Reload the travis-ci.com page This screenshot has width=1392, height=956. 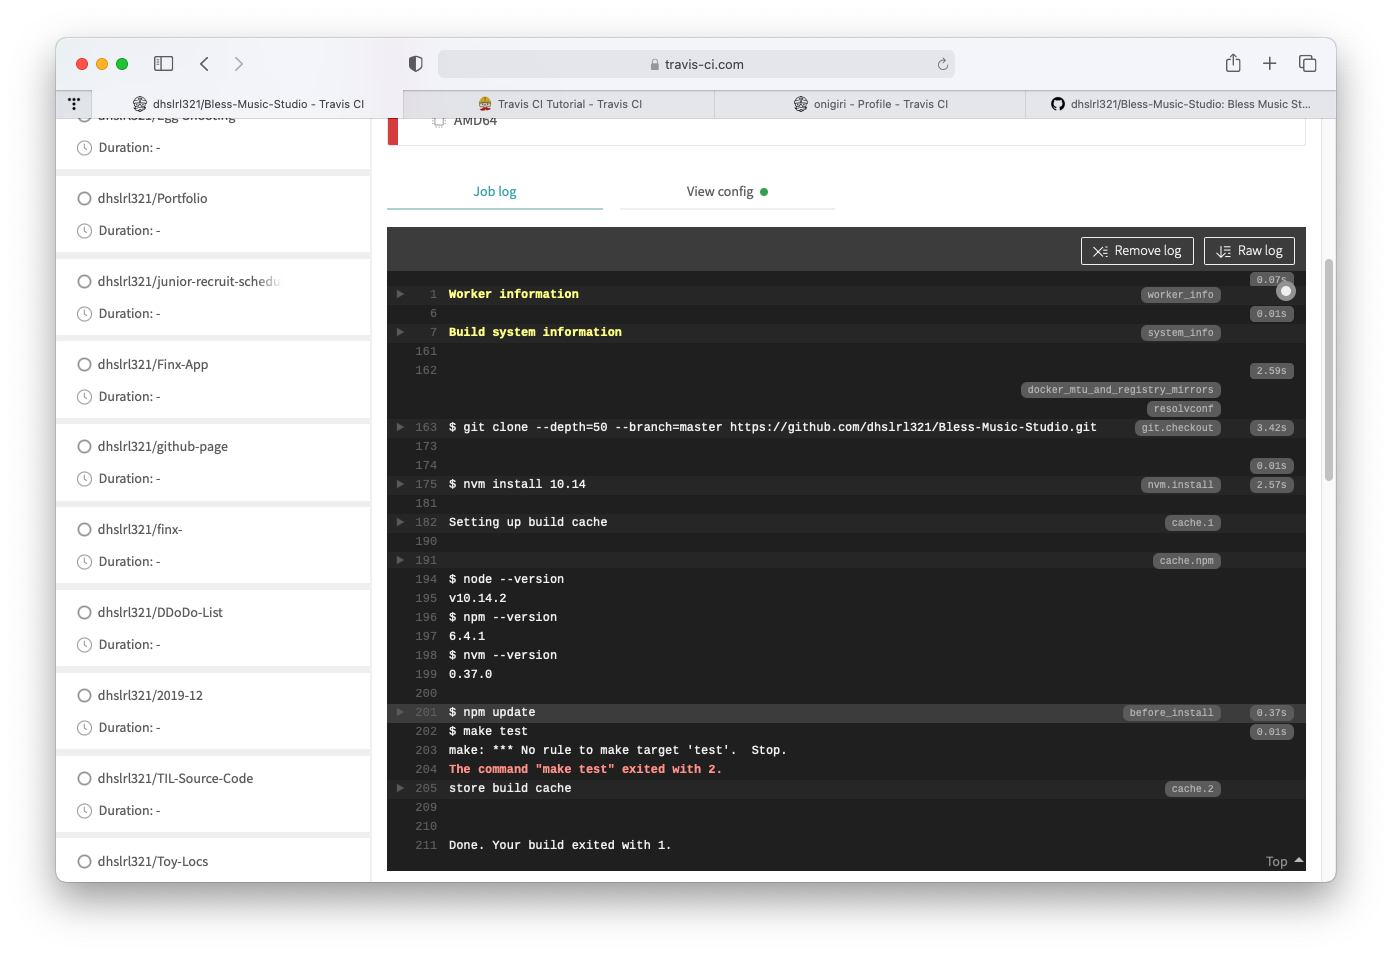tap(942, 64)
